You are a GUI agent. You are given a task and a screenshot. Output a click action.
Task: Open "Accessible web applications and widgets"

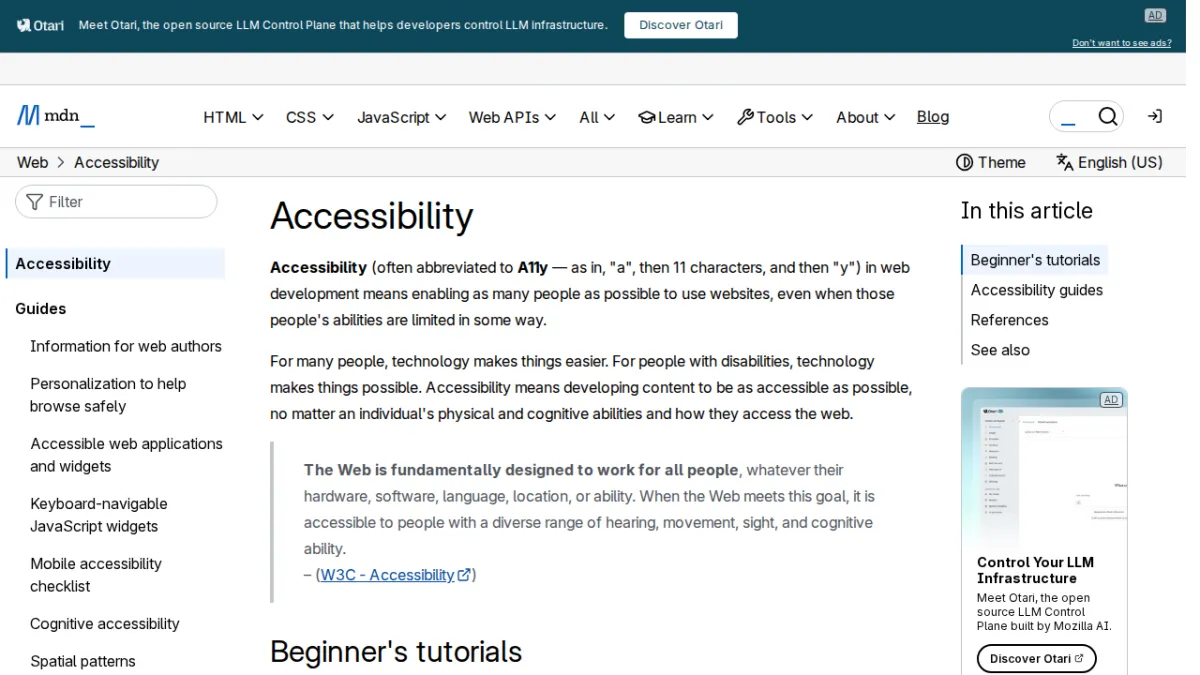click(126, 455)
